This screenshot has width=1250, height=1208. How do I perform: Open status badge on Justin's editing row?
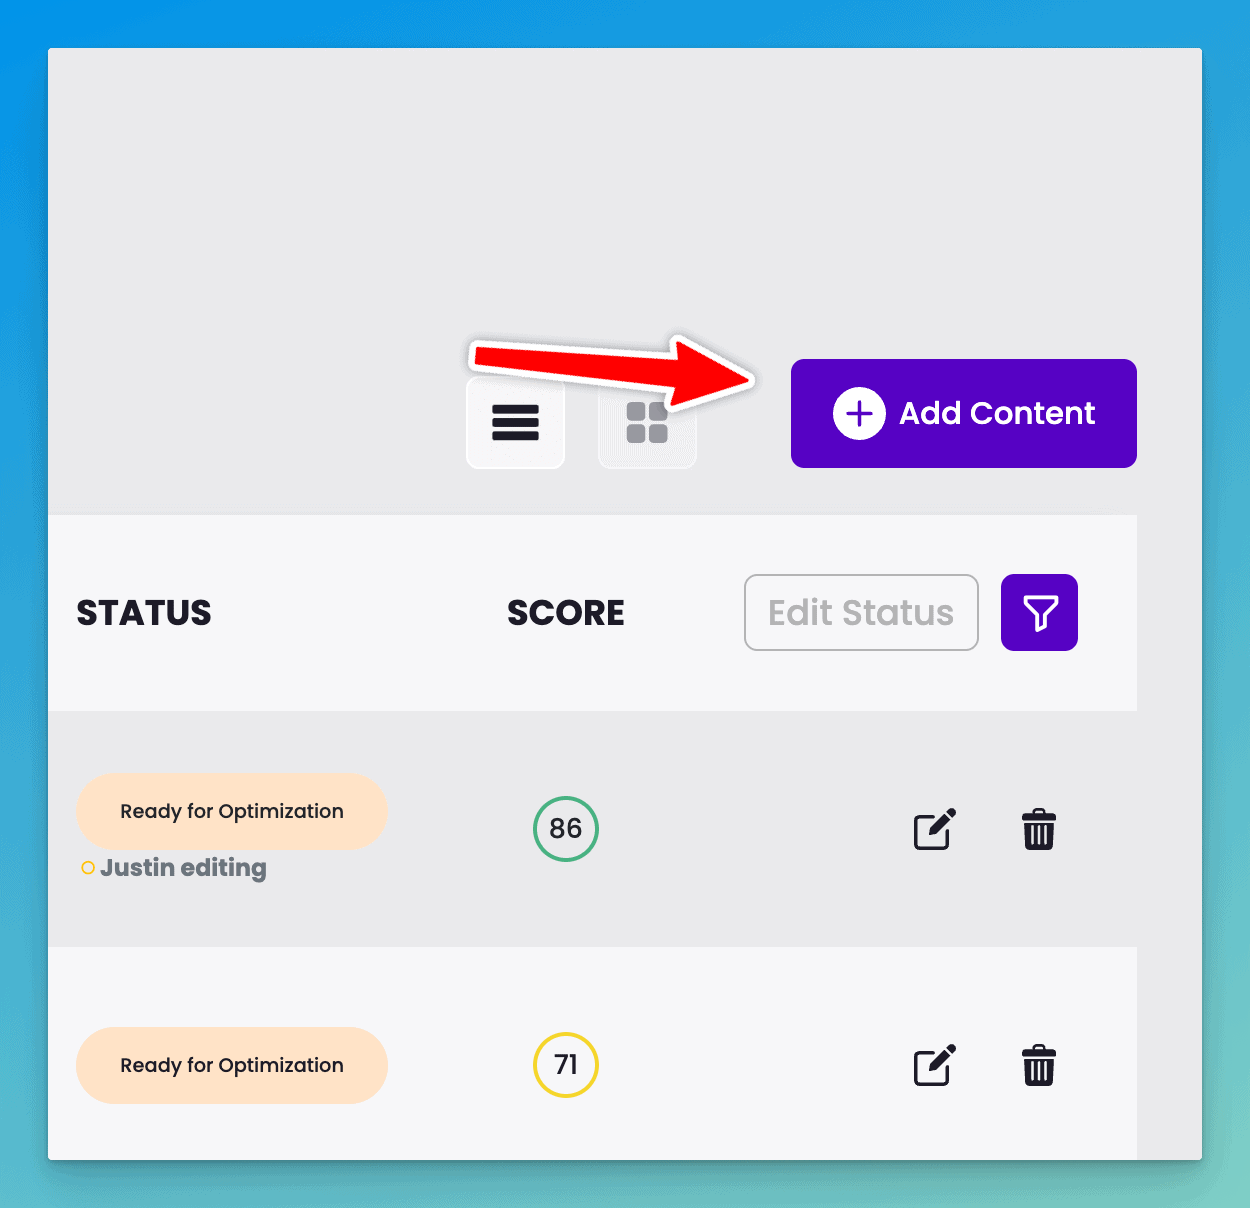232,811
